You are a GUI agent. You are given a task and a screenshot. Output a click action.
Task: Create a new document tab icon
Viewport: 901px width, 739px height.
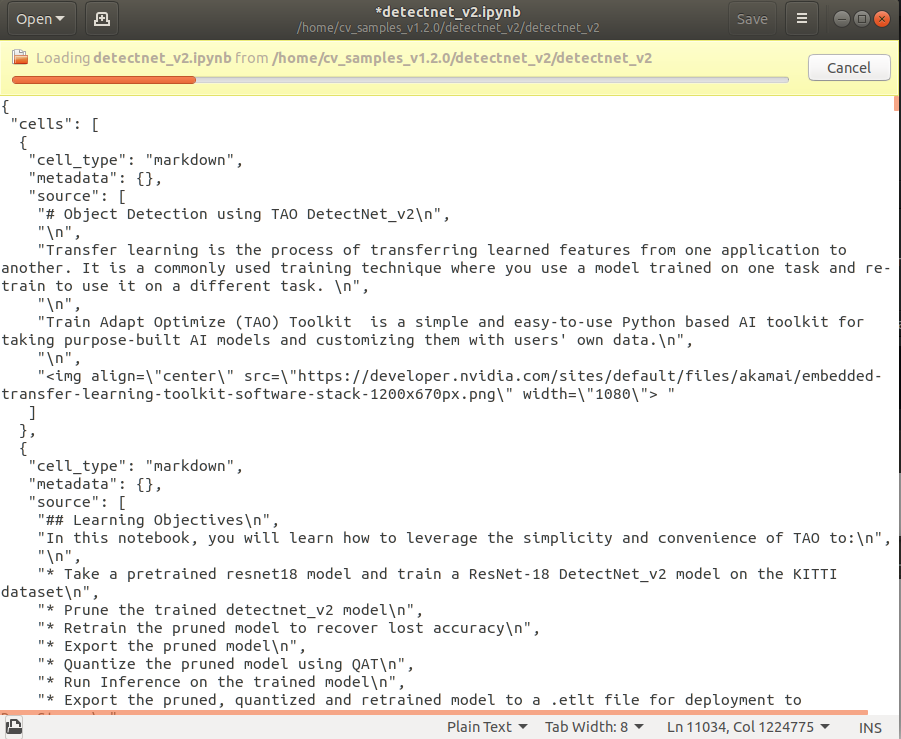pos(102,19)
